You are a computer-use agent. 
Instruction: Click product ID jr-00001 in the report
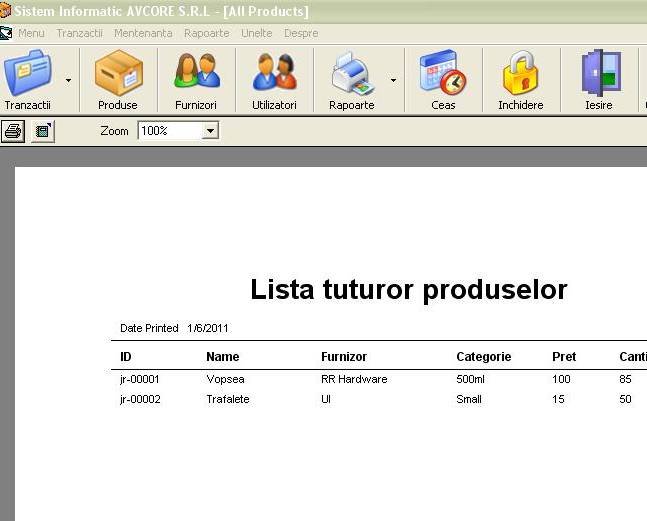click(x=140, y=380)
